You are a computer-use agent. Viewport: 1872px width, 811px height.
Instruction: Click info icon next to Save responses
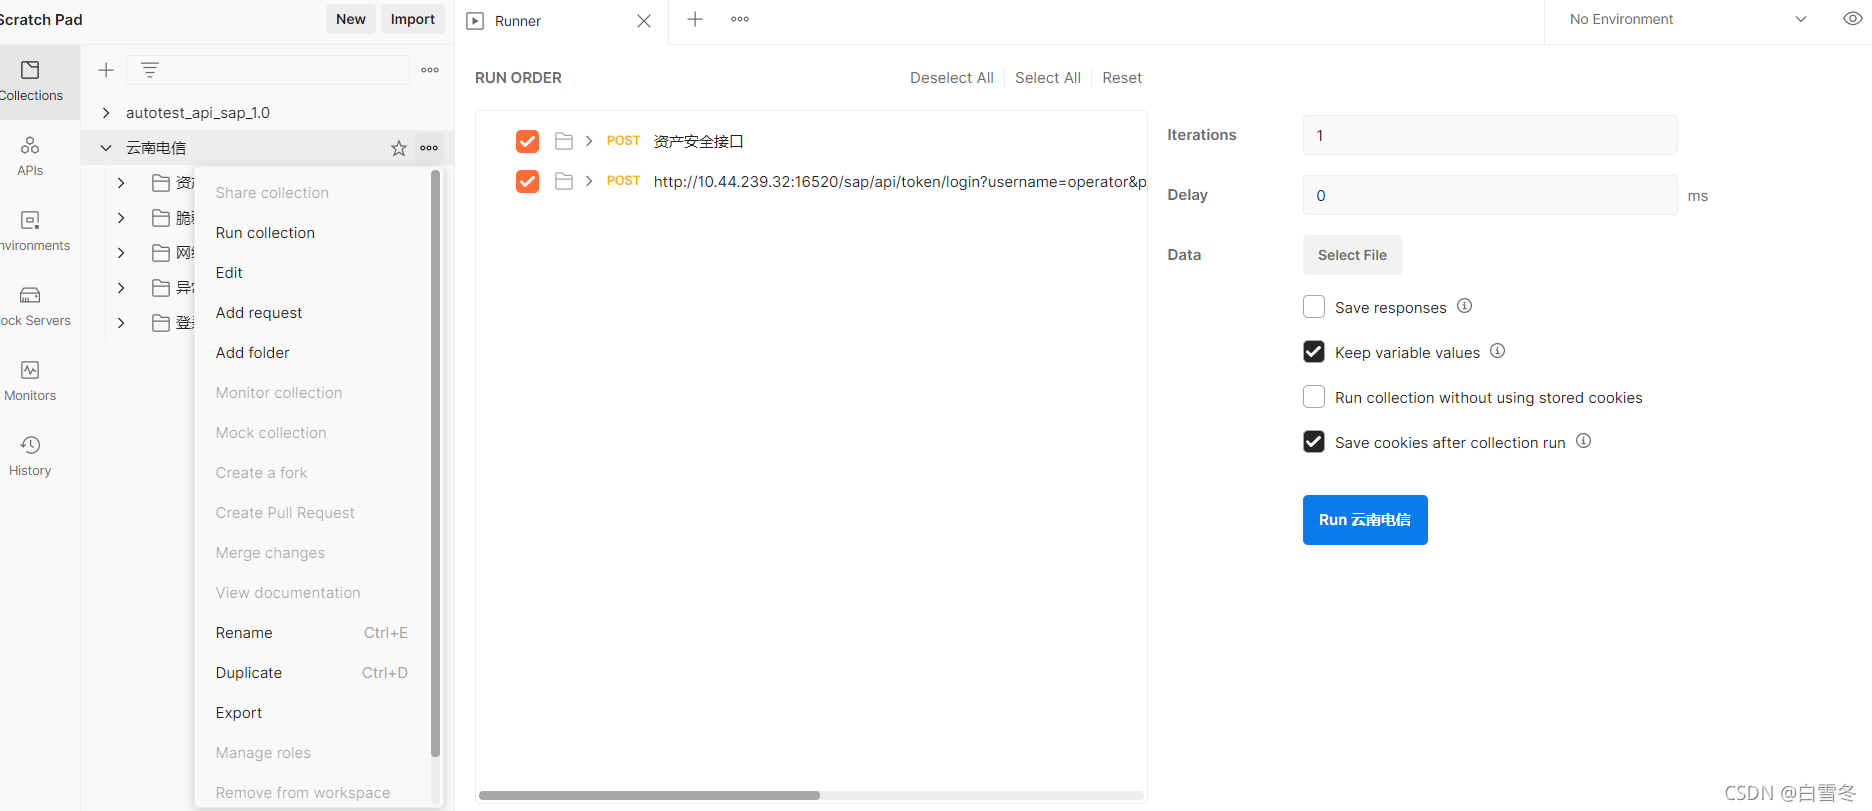click(1464, 306)
